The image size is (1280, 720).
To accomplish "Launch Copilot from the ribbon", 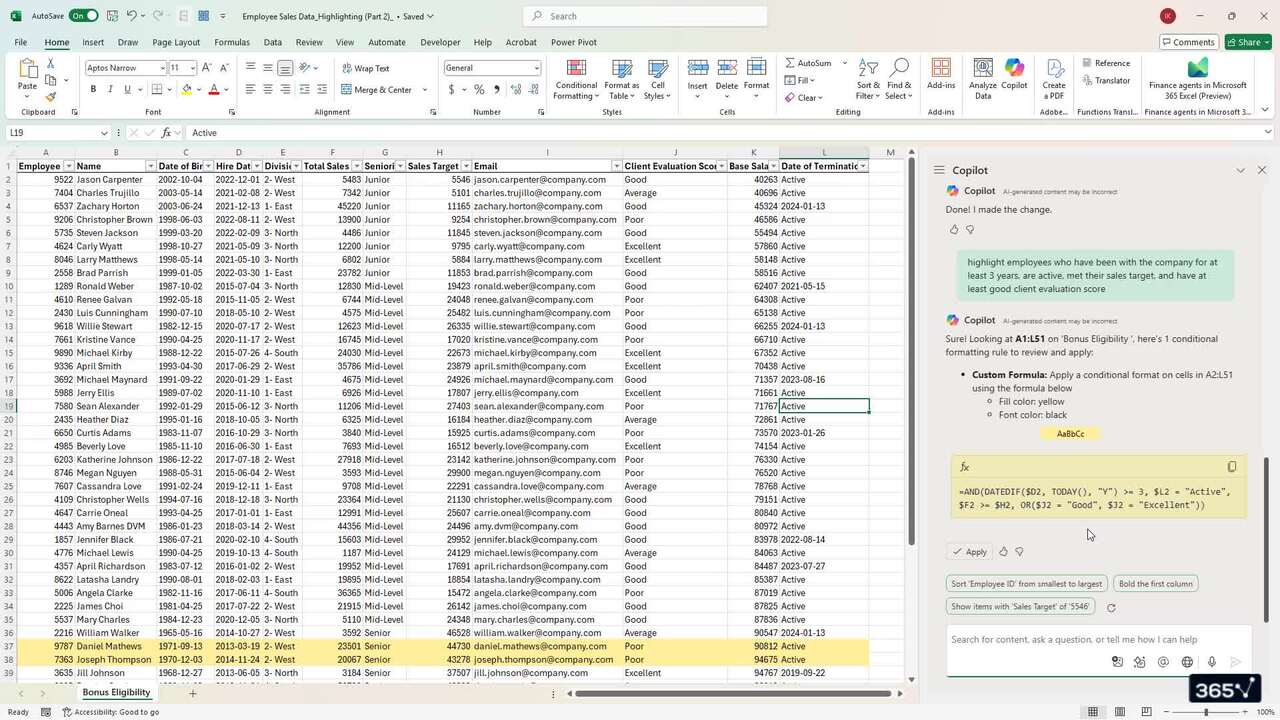I will (x=1014, y=80).
